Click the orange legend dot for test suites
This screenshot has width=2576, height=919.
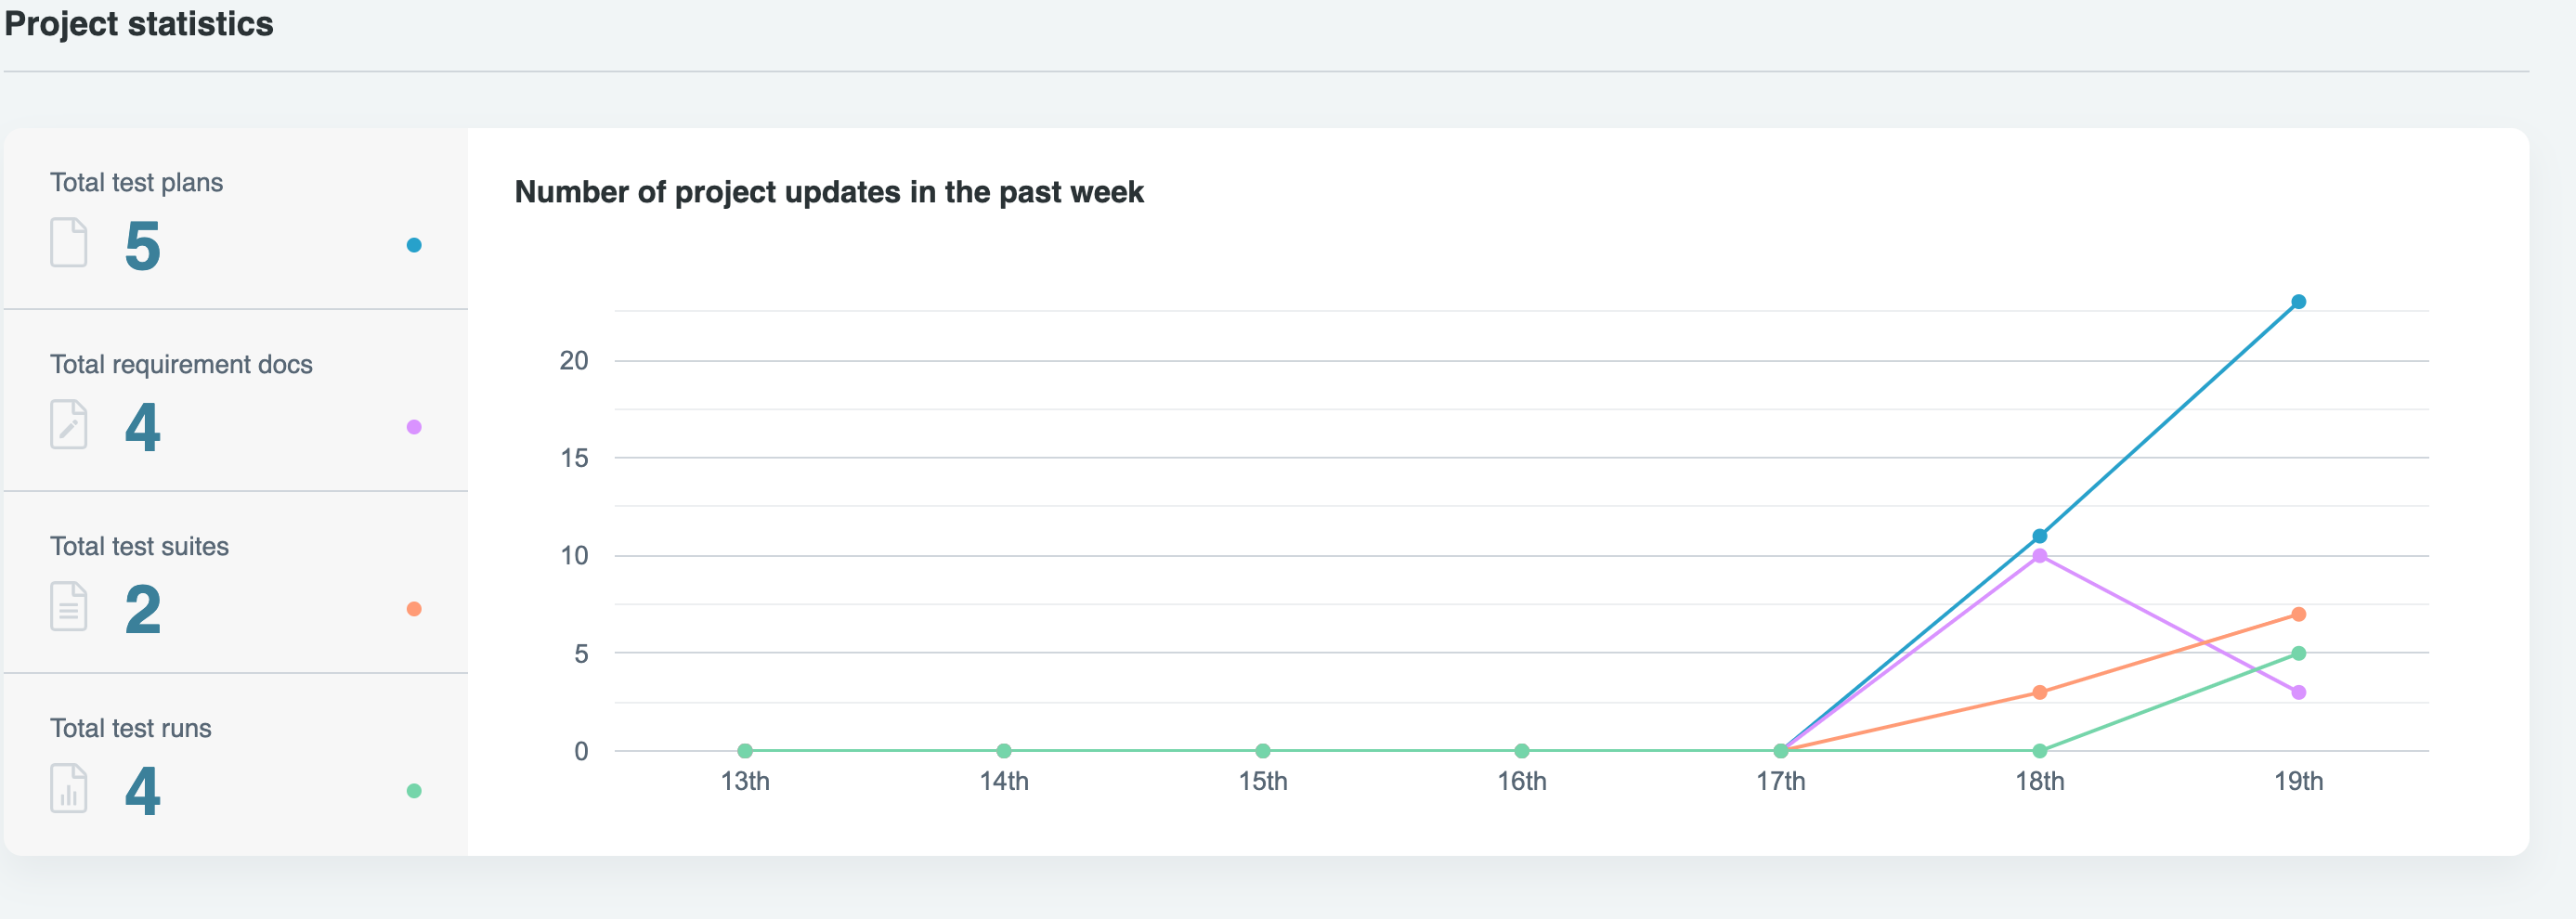pos(414,609)
